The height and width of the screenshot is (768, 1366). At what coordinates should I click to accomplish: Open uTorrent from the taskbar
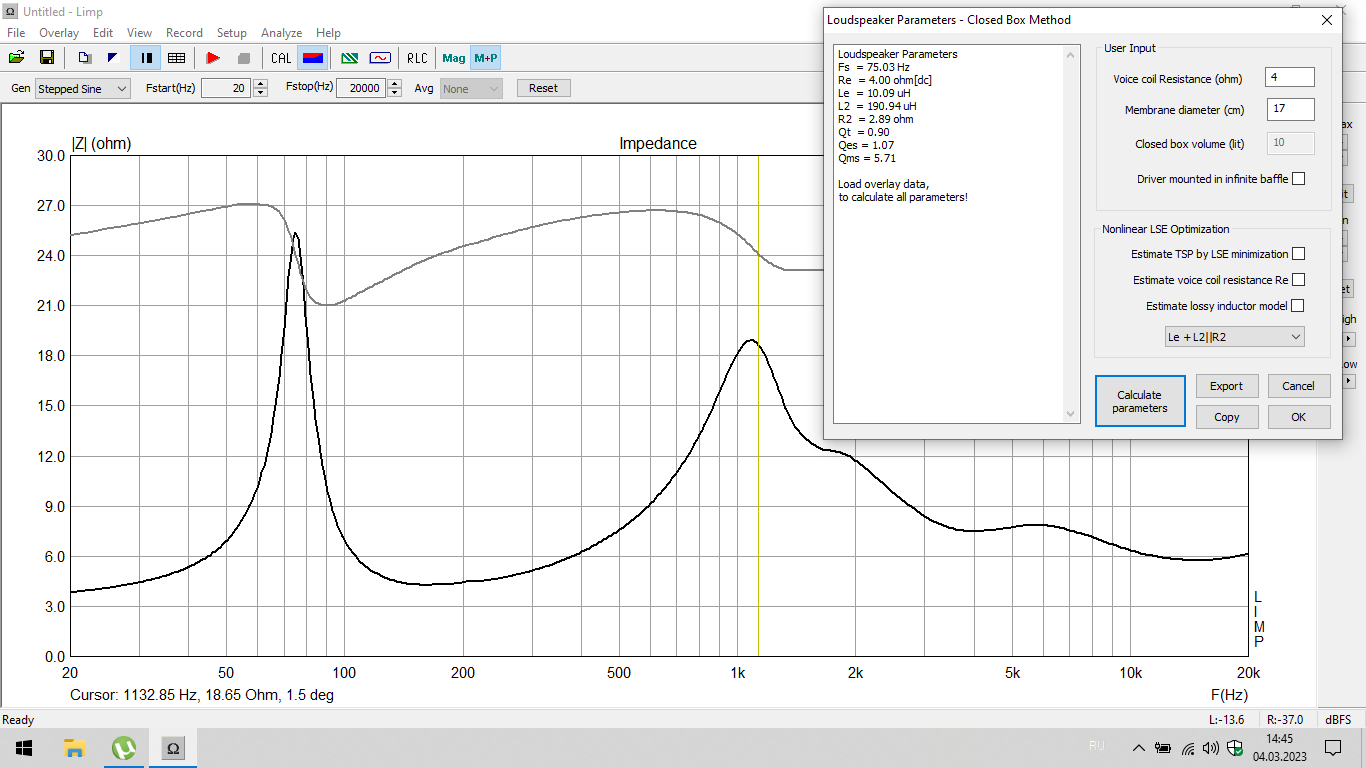pos(123,748)
